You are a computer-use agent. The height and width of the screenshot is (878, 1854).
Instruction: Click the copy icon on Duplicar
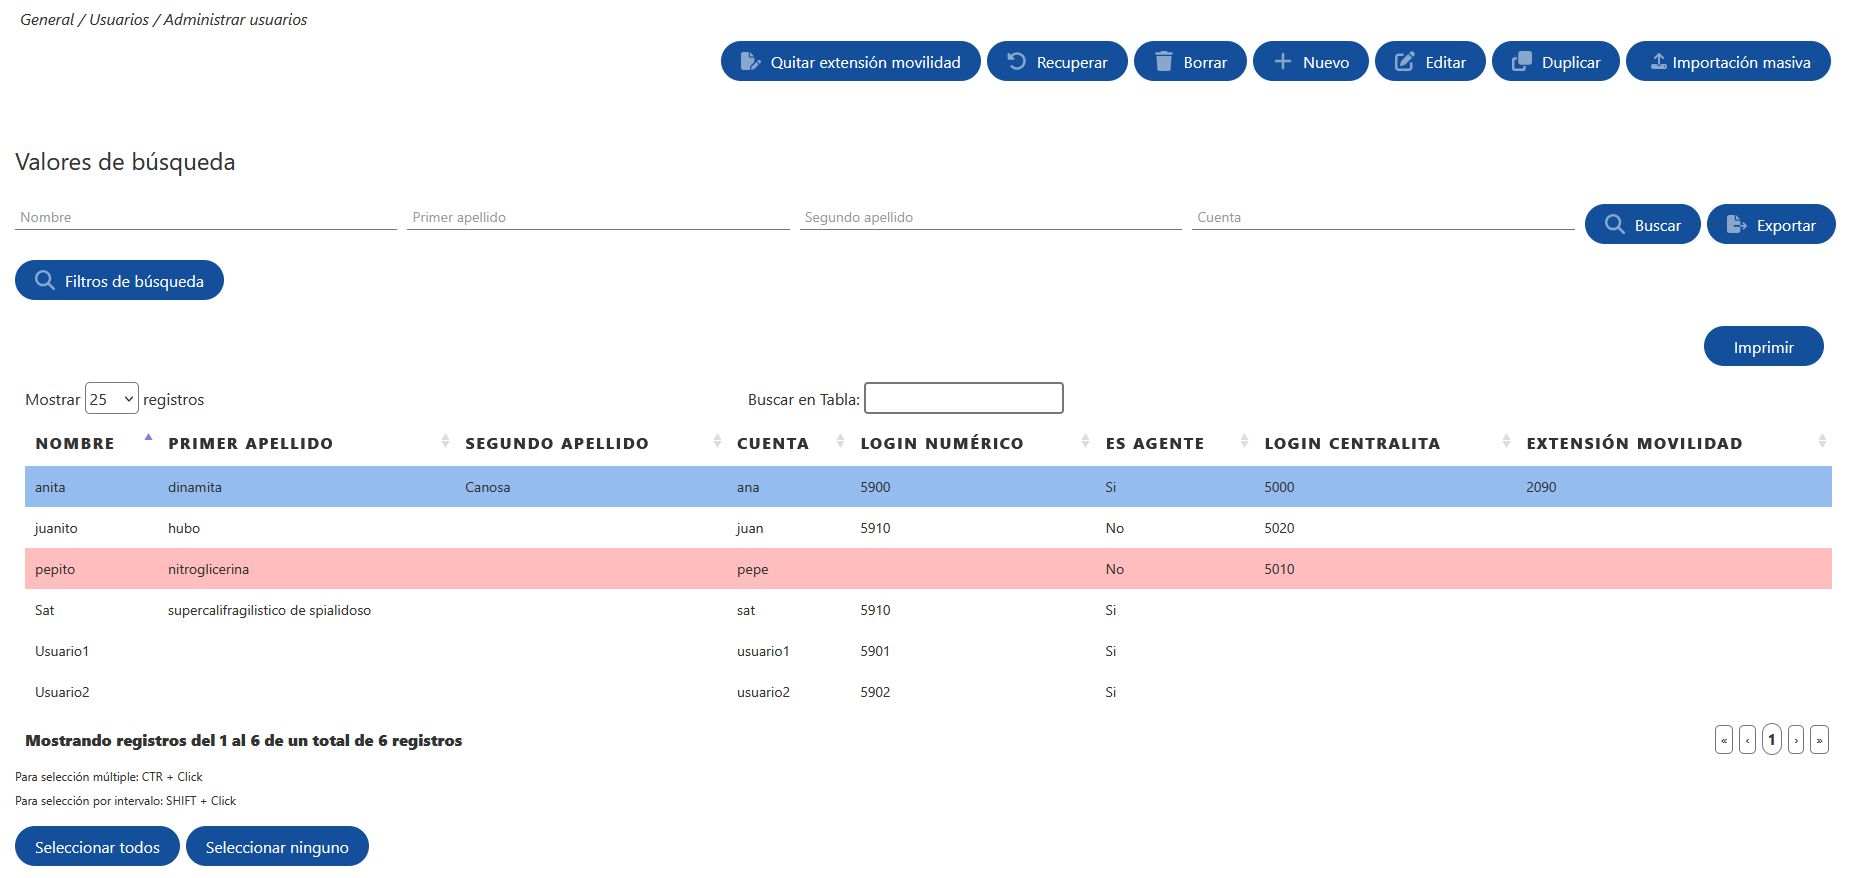point(1522,62)
